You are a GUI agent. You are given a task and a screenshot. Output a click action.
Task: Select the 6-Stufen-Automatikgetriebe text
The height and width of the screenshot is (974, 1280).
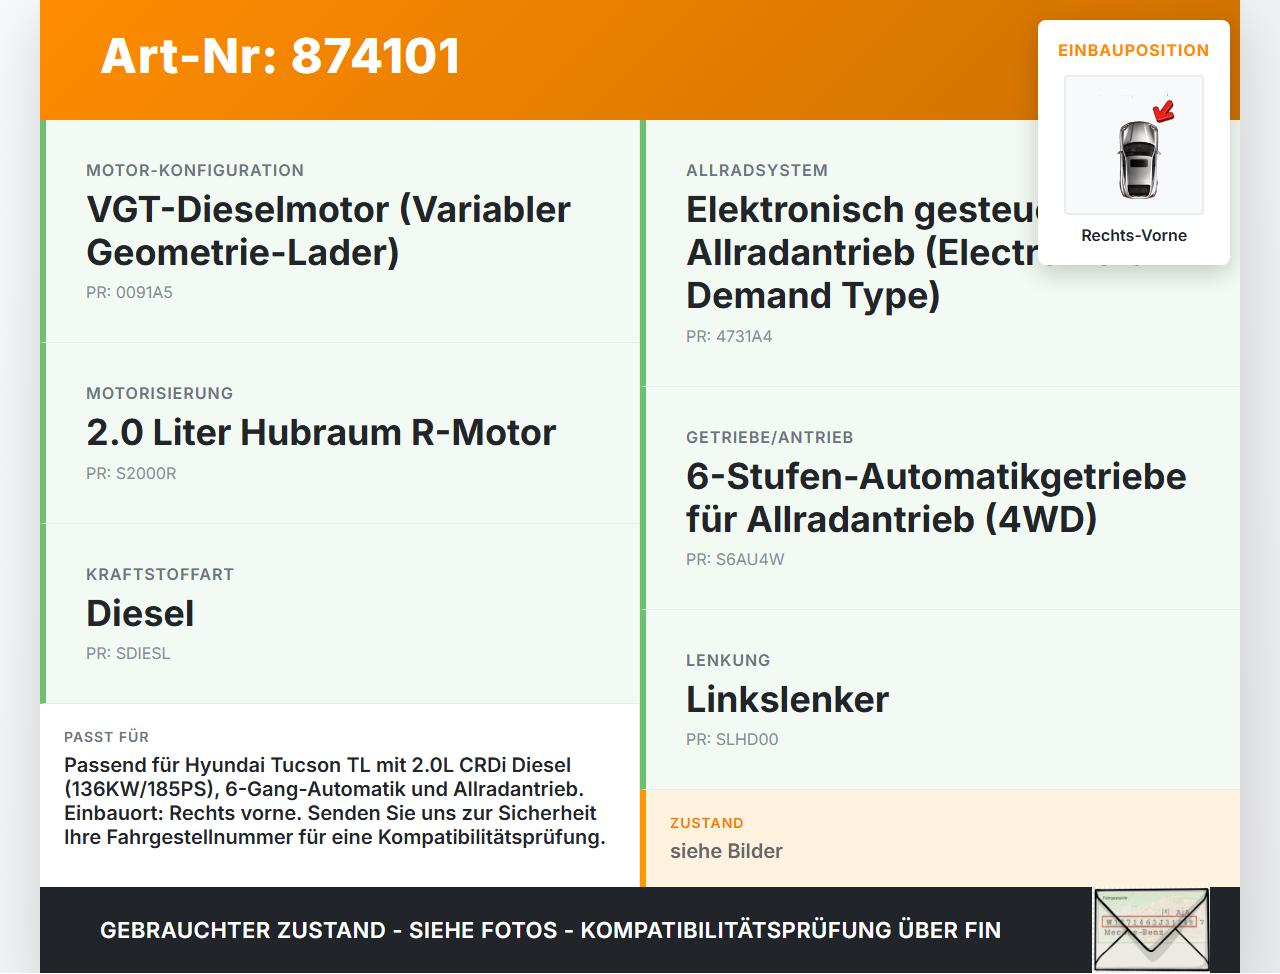pyautogui.click(x=936, y=498)
